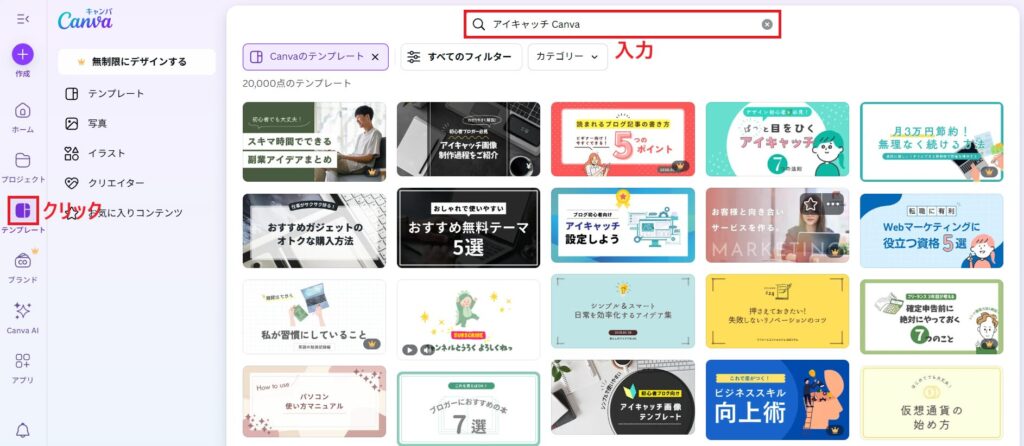Select the テンプレート sidebar icon
Viewport: 1024px width, 446px height.
[23, 210]
